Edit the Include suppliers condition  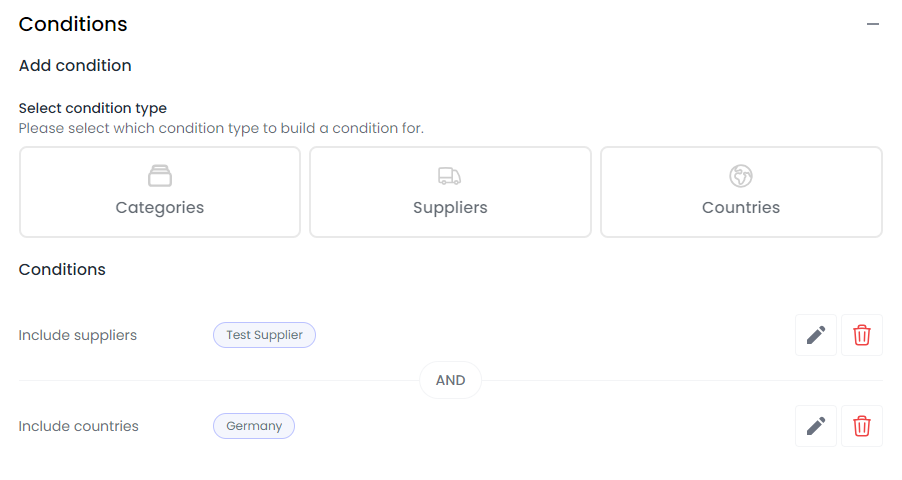click(x=816, y=335)
